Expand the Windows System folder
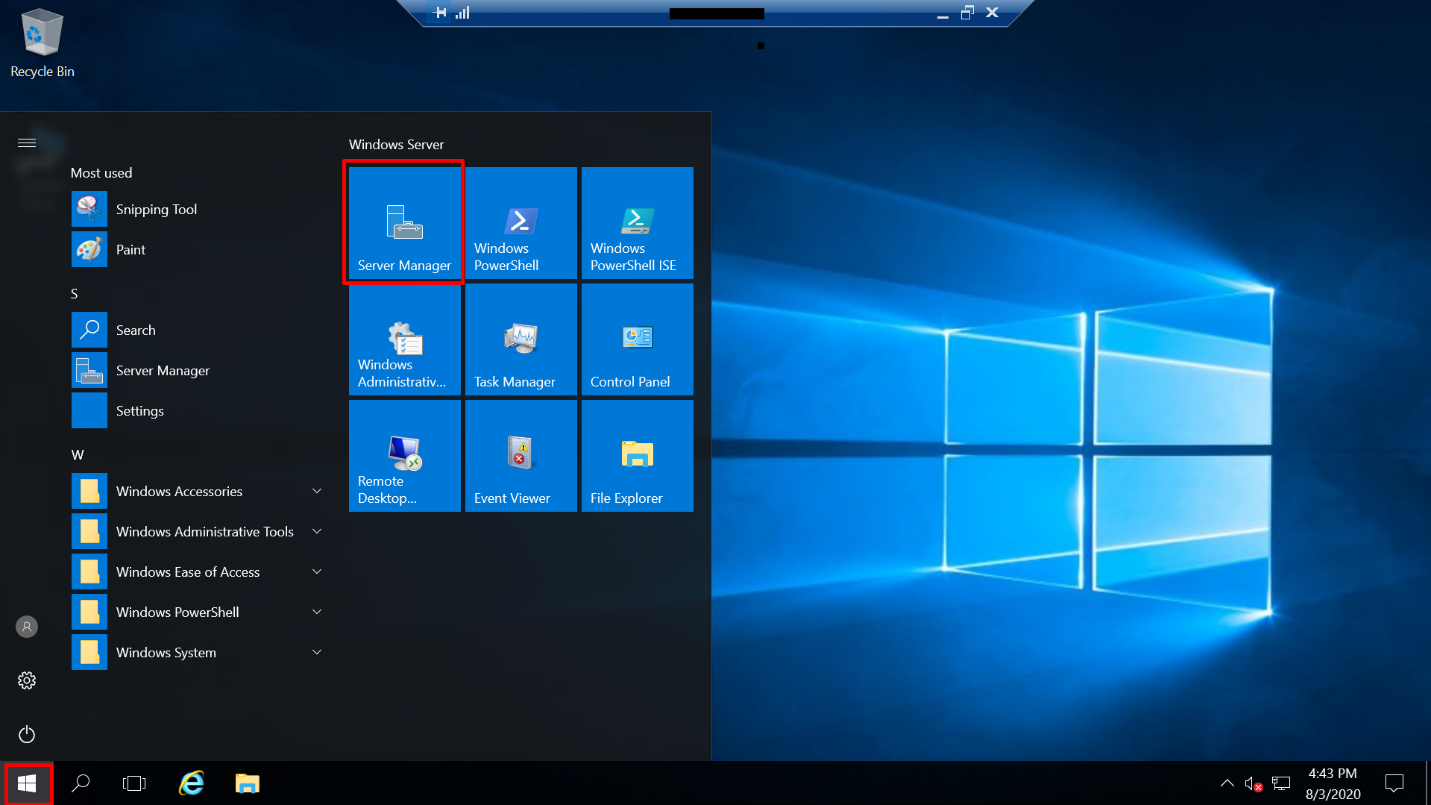 199,652
